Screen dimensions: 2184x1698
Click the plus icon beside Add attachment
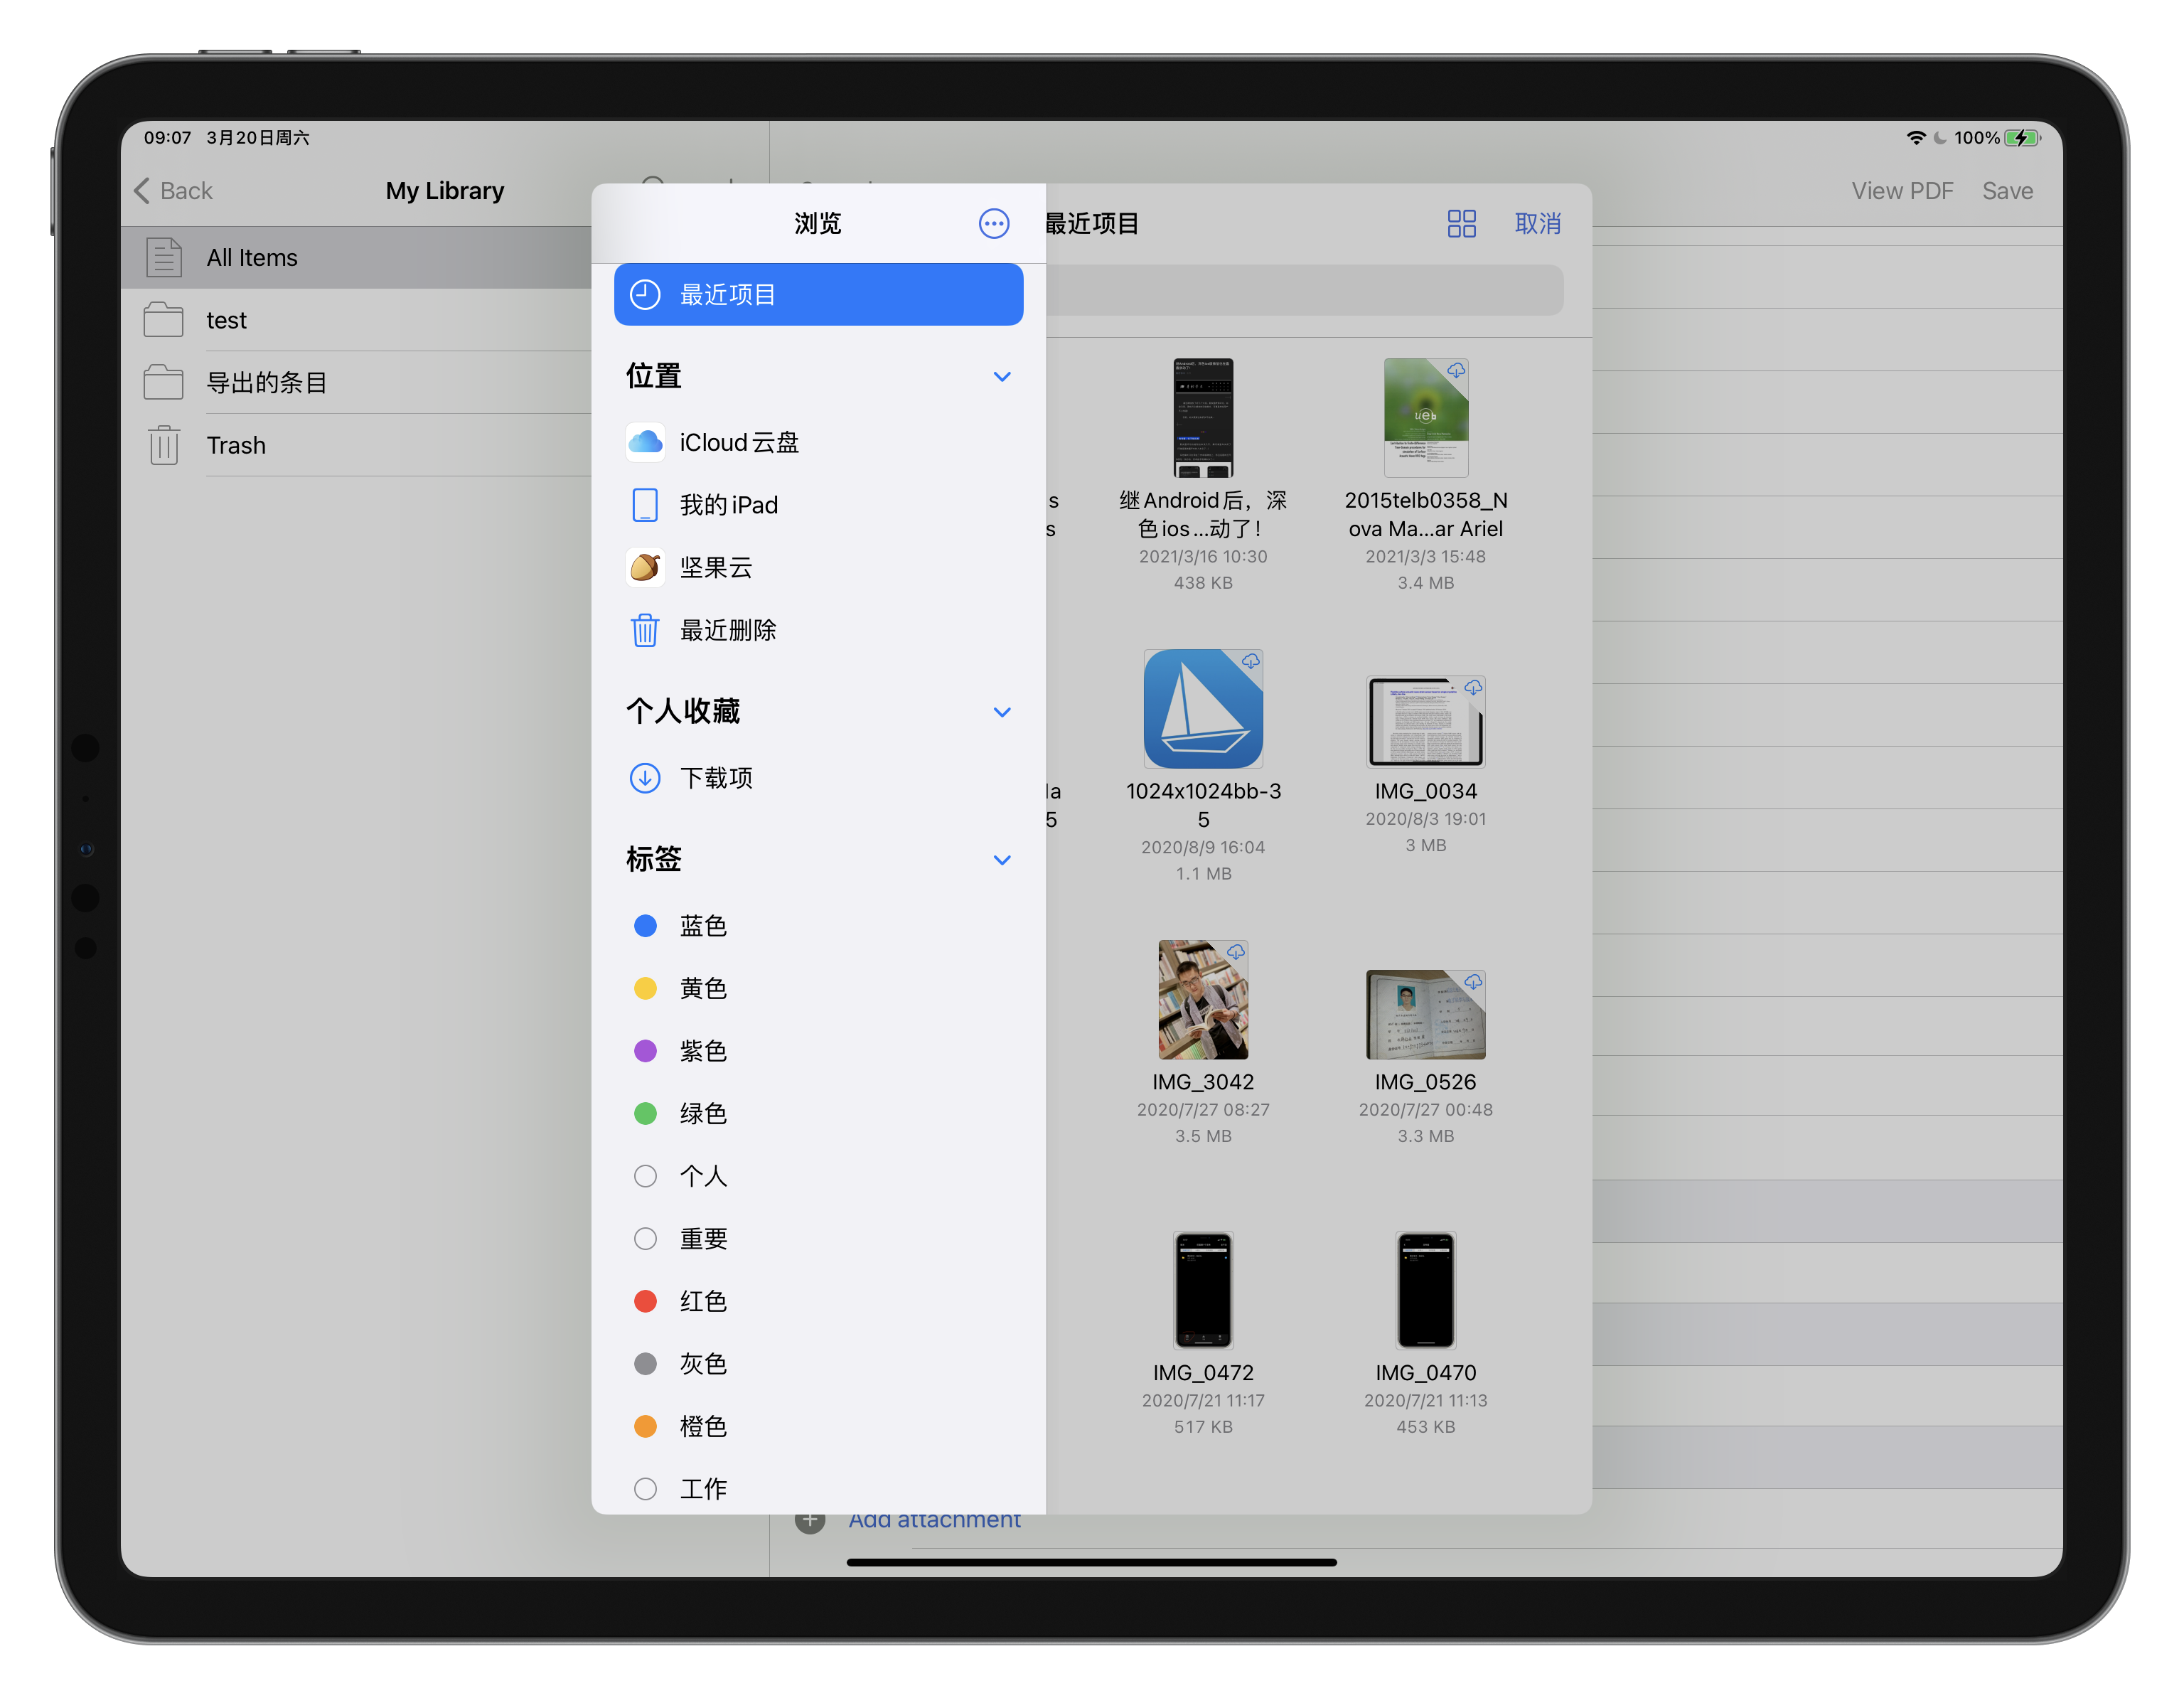point(810,1521)
